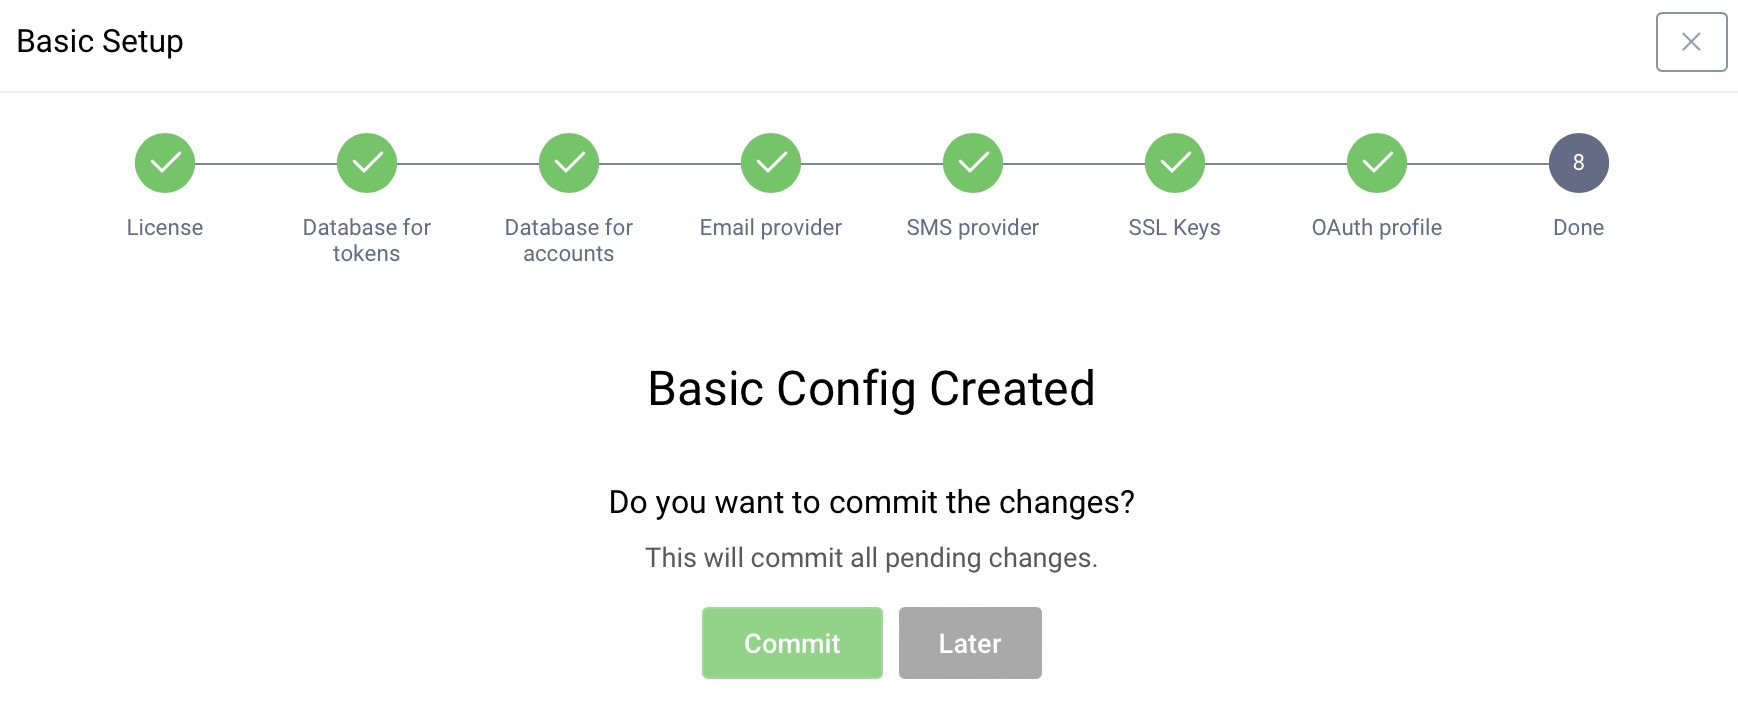The height and width of the screenshot is (702, 1738).
Task: Dismiss the Basic Setup dialog
Action: tap(1691, 41)
